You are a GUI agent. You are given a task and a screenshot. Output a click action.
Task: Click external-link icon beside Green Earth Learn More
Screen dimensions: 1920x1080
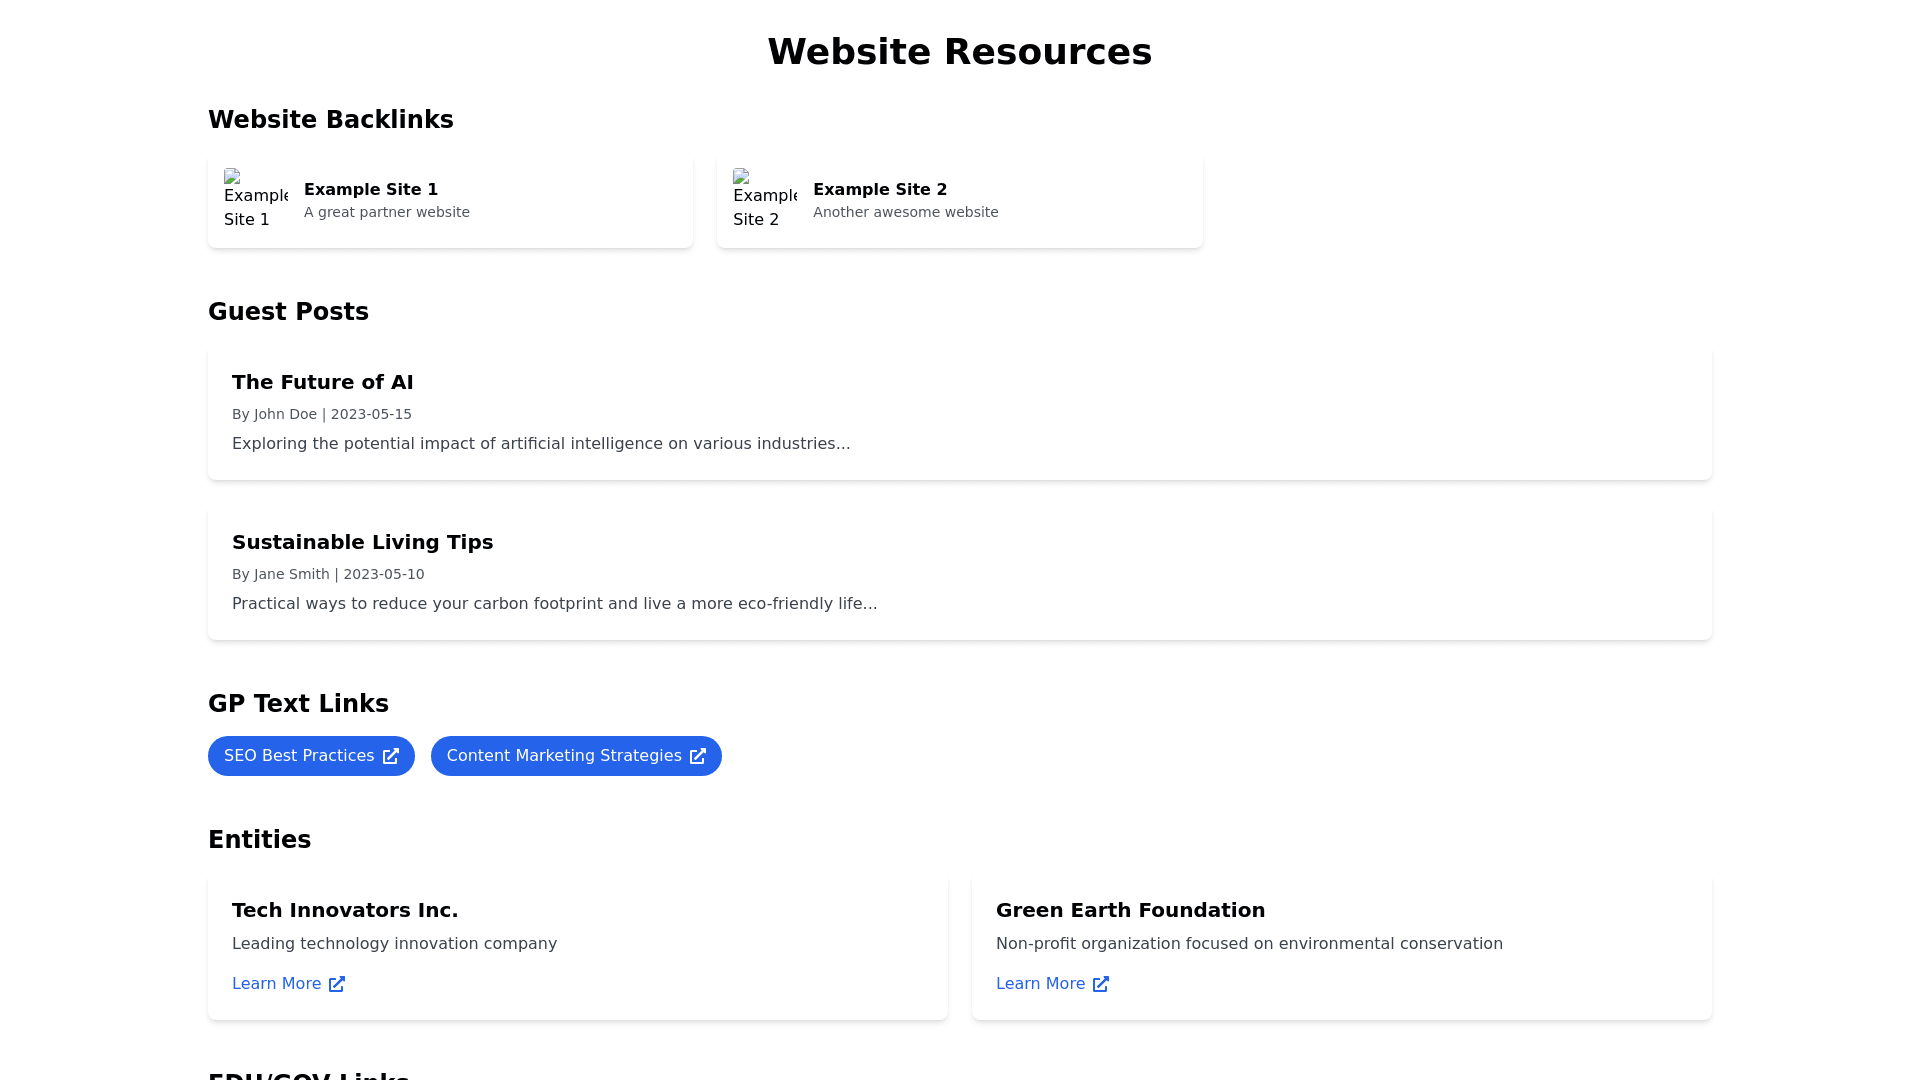[1101, 985]
